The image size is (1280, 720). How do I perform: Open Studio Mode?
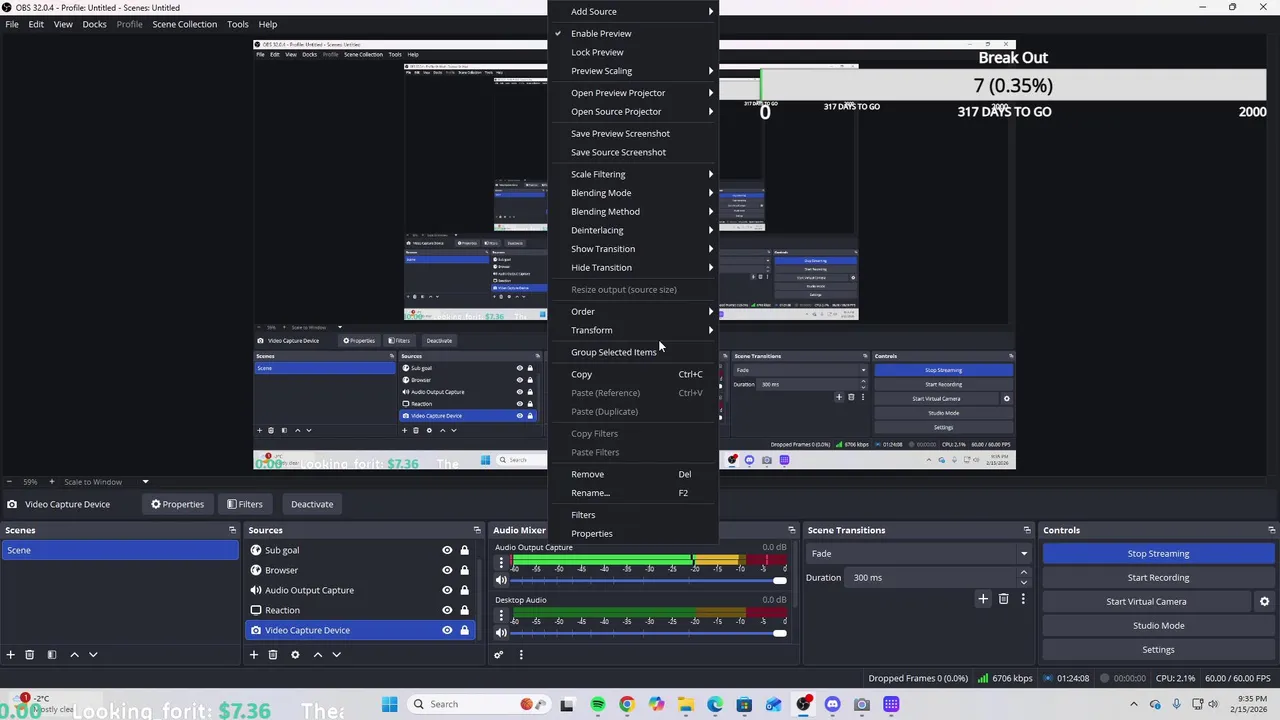click(x=1158, y=626)
